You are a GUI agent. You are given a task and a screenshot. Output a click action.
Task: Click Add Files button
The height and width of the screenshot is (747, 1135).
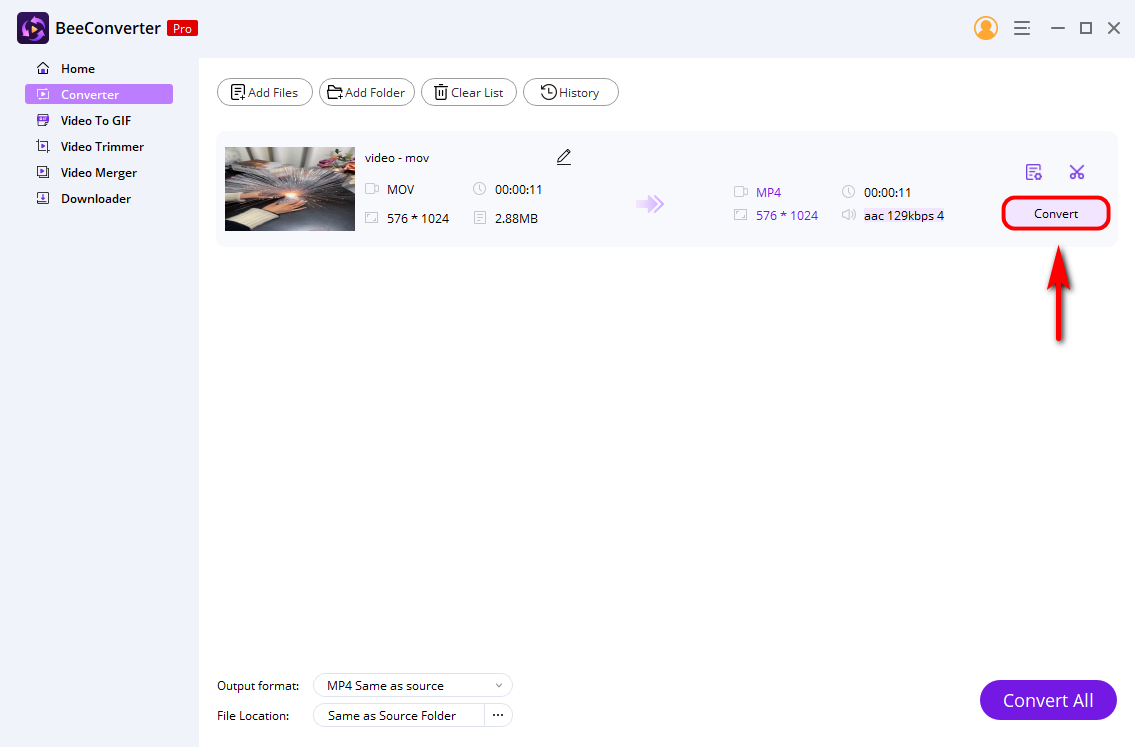click(264, 93)
